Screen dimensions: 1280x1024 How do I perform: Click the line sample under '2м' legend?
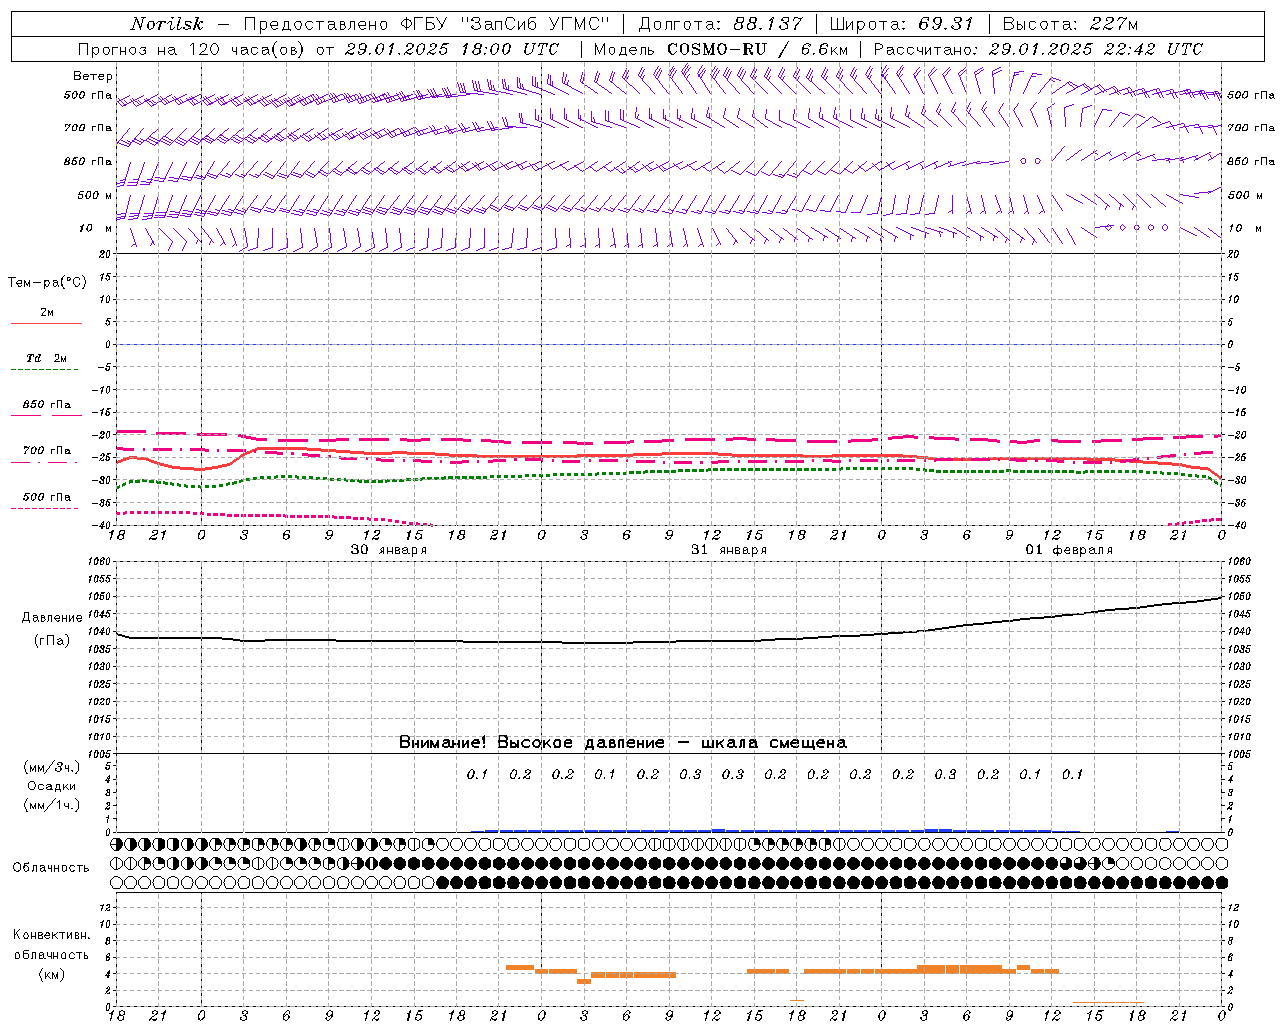pyautogui.click(x=46, y=323)
